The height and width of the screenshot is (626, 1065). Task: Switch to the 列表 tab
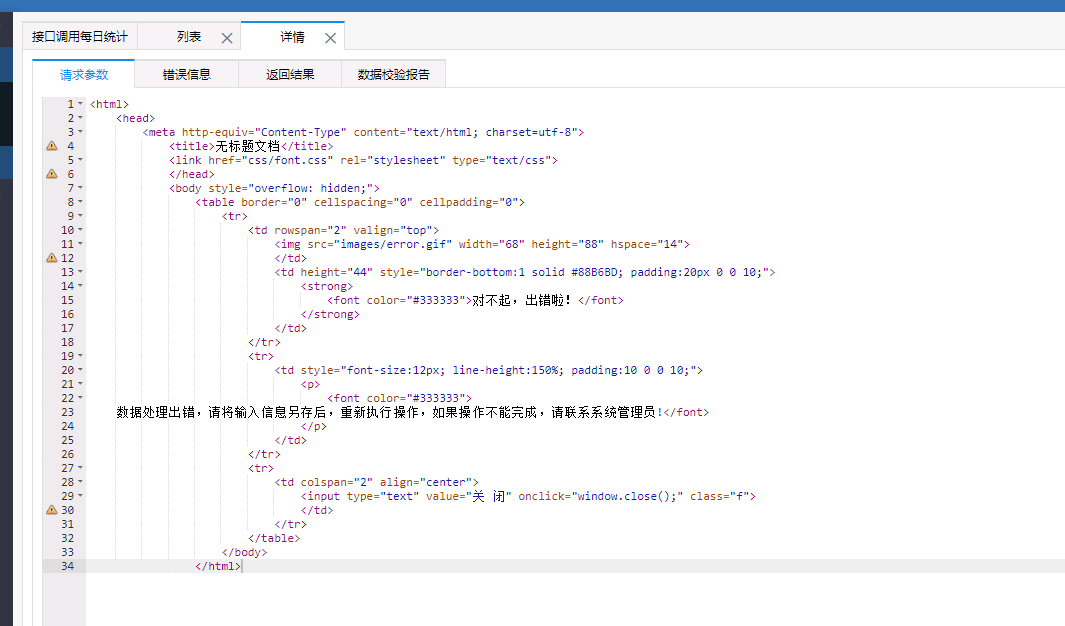[x=189, y=37]
